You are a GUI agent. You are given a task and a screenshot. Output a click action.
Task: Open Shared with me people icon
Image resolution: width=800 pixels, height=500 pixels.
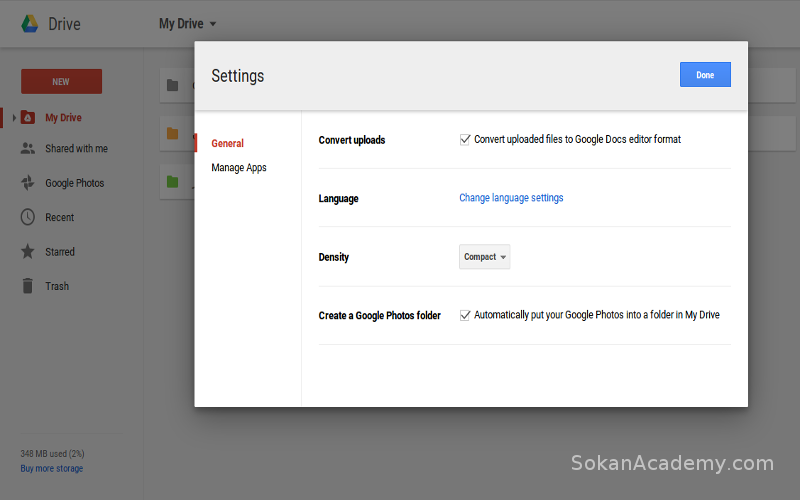pos(28,148)
